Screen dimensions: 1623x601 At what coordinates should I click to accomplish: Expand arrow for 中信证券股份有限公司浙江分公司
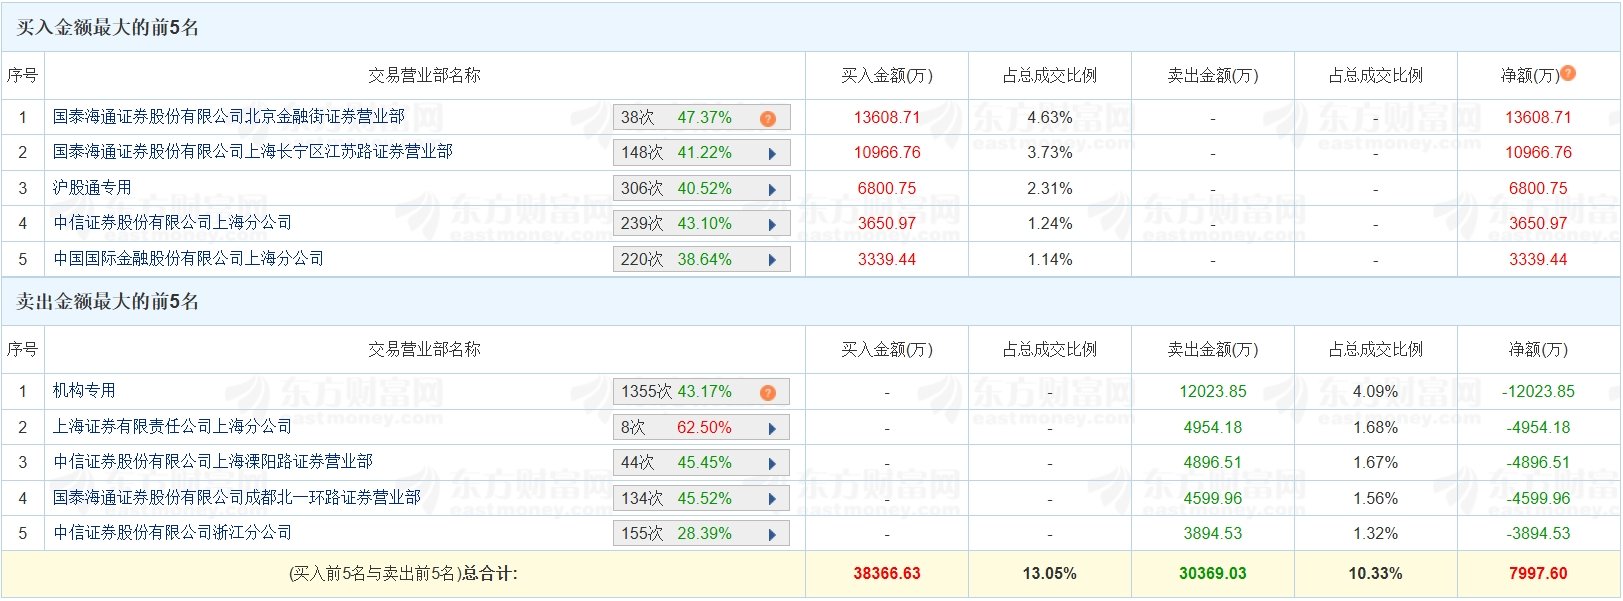[772, 535]
